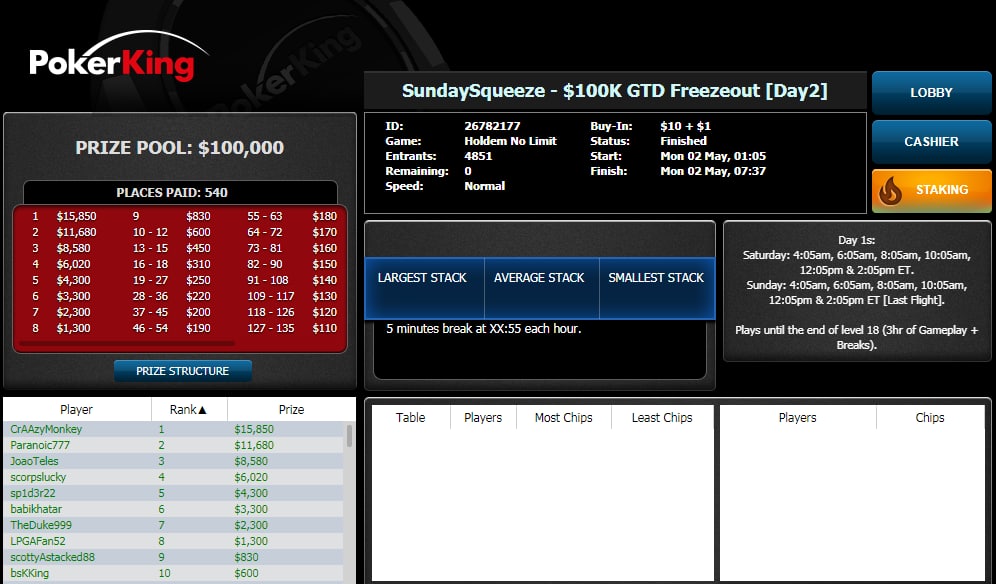Sort player list by Prize column
This screenshot has height=584, width=996.
(x=291, y=409)
